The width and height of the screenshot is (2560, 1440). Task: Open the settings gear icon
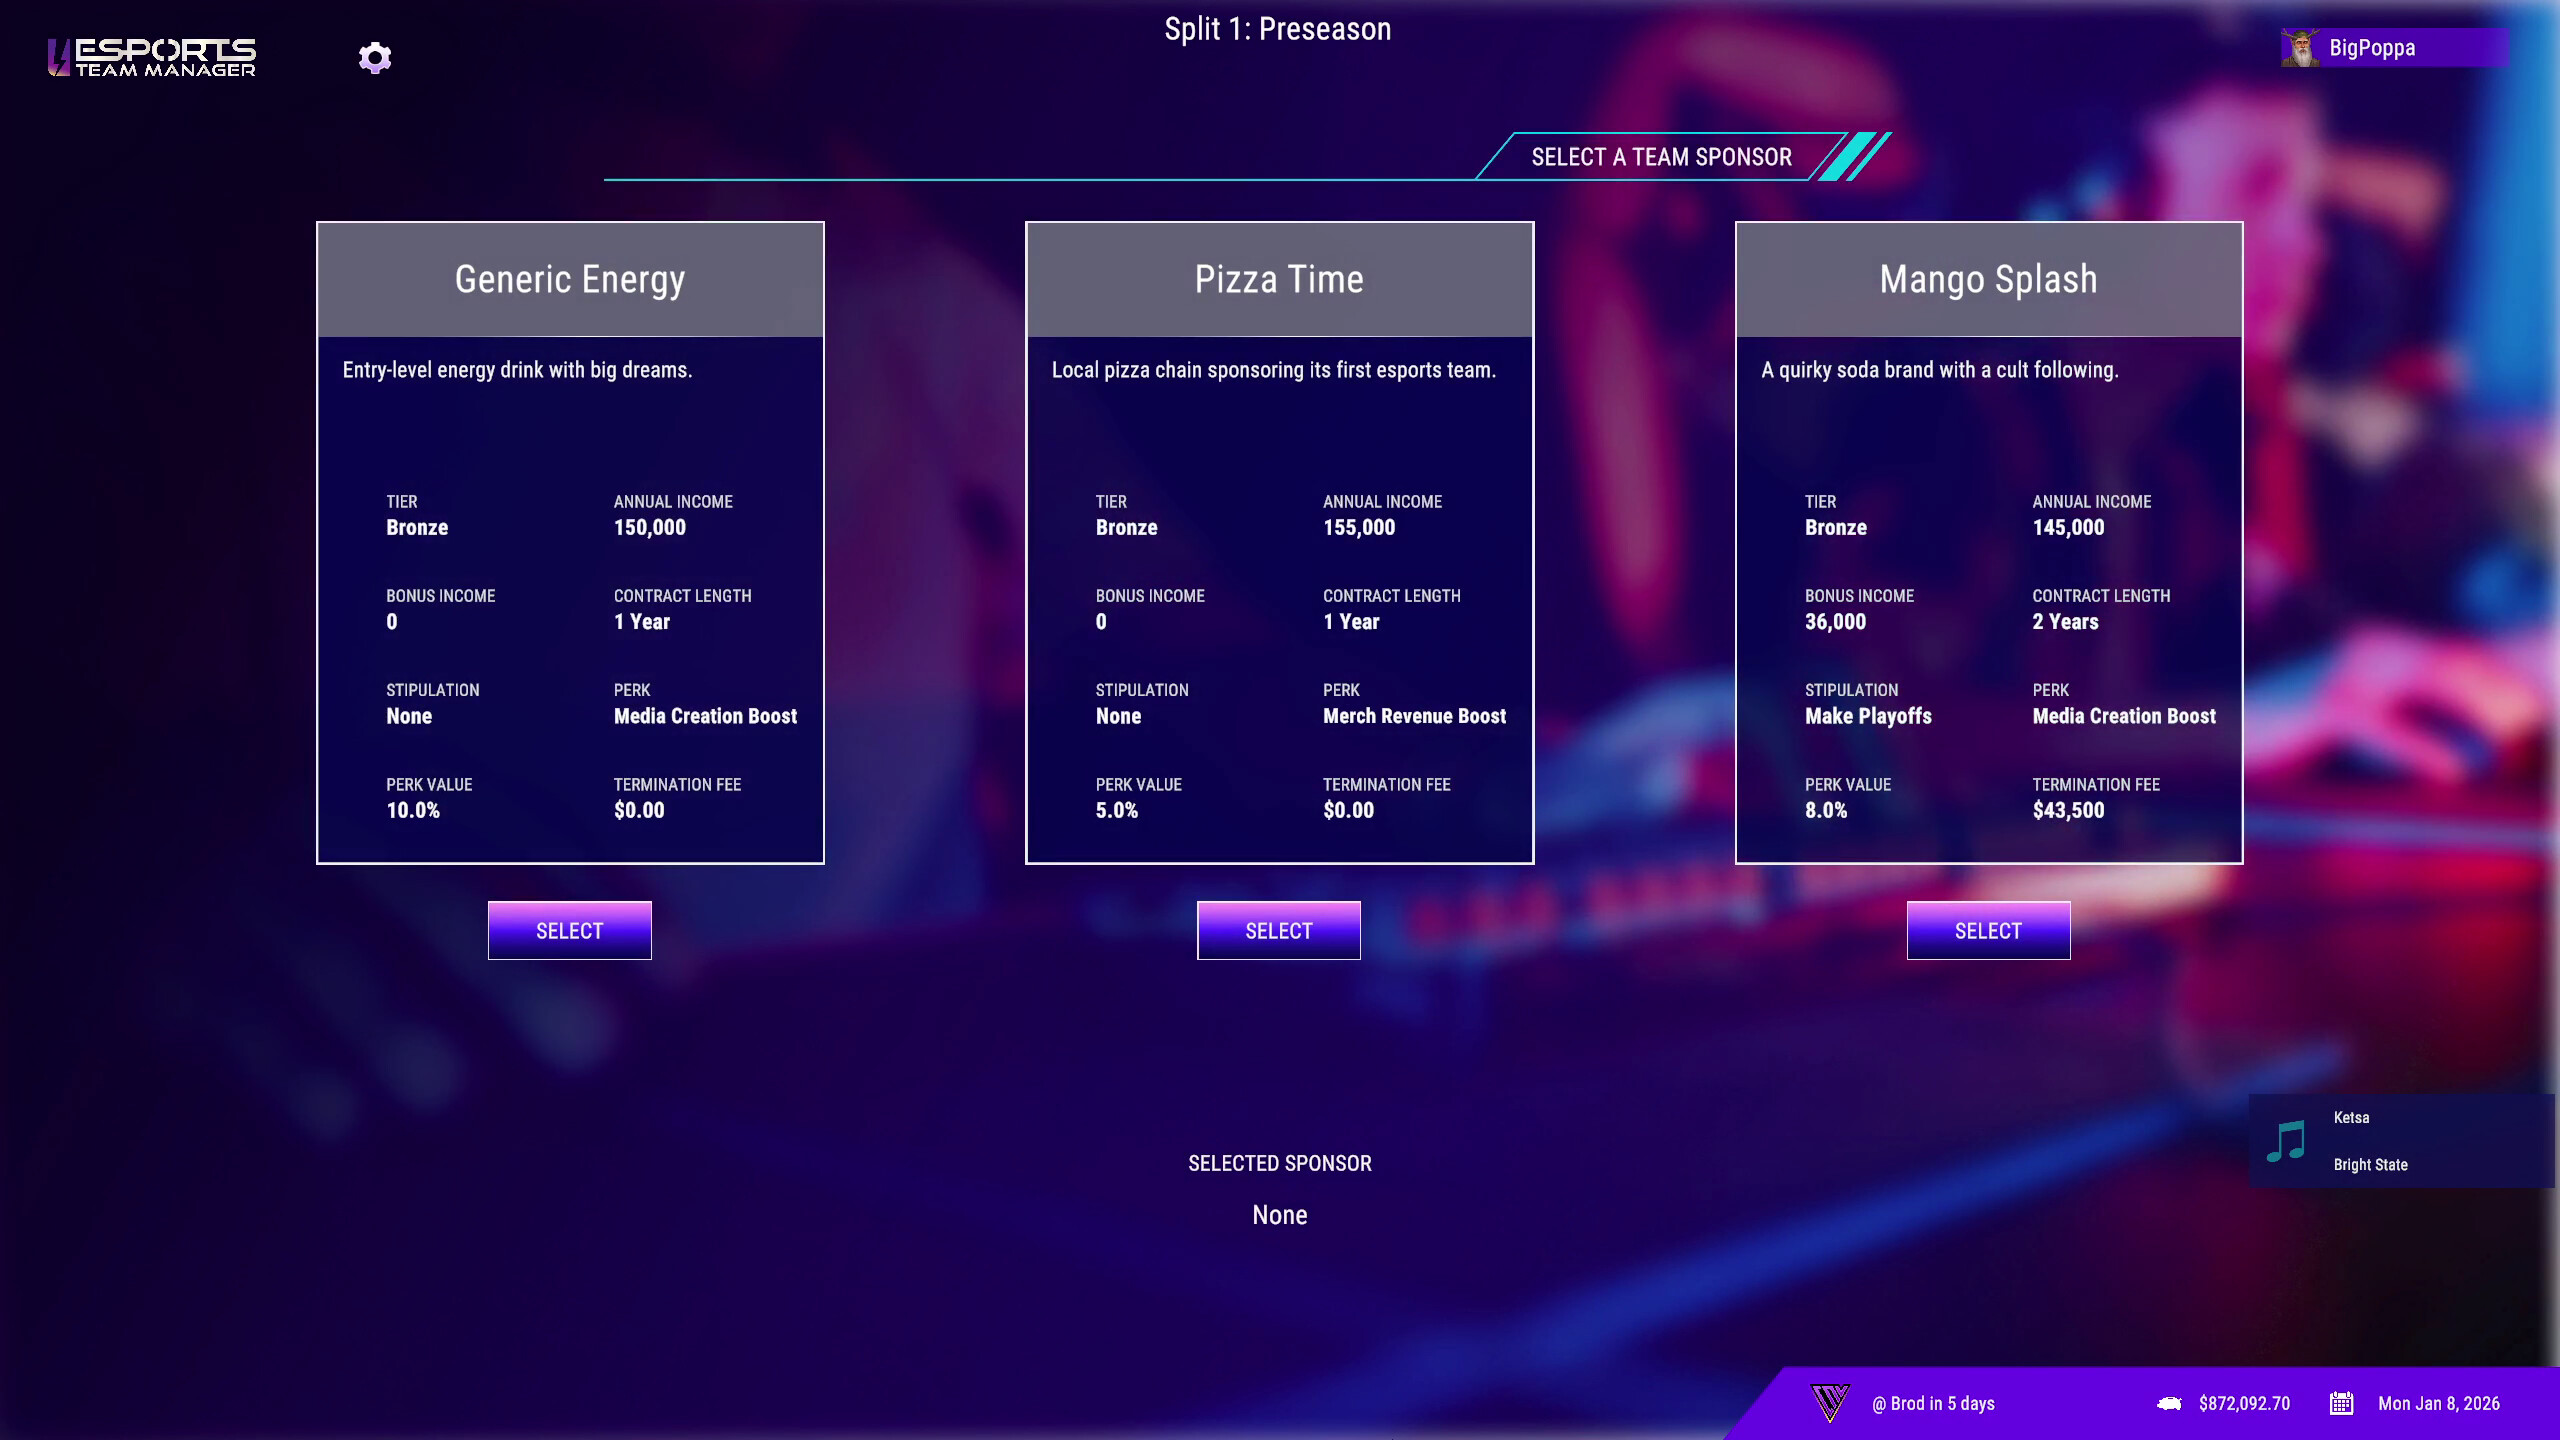click(x=375, y=58)
